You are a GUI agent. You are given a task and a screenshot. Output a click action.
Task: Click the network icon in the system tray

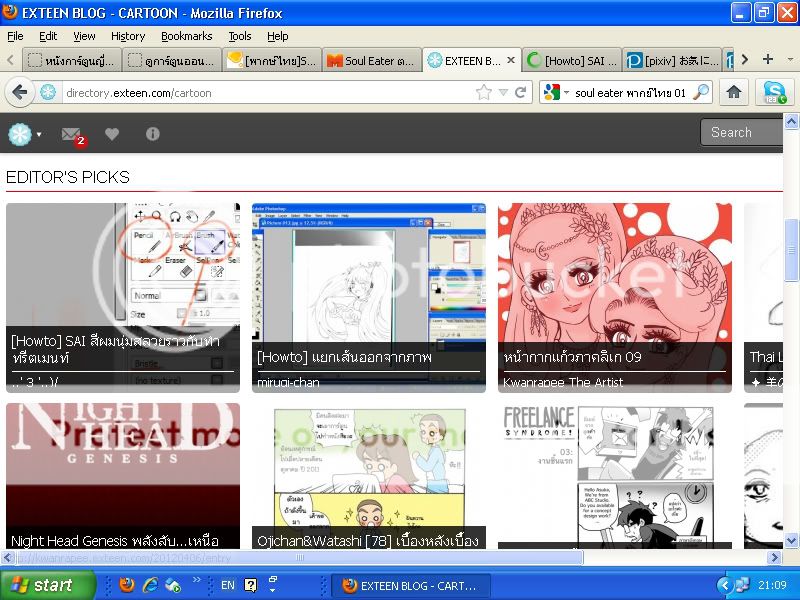742,585
